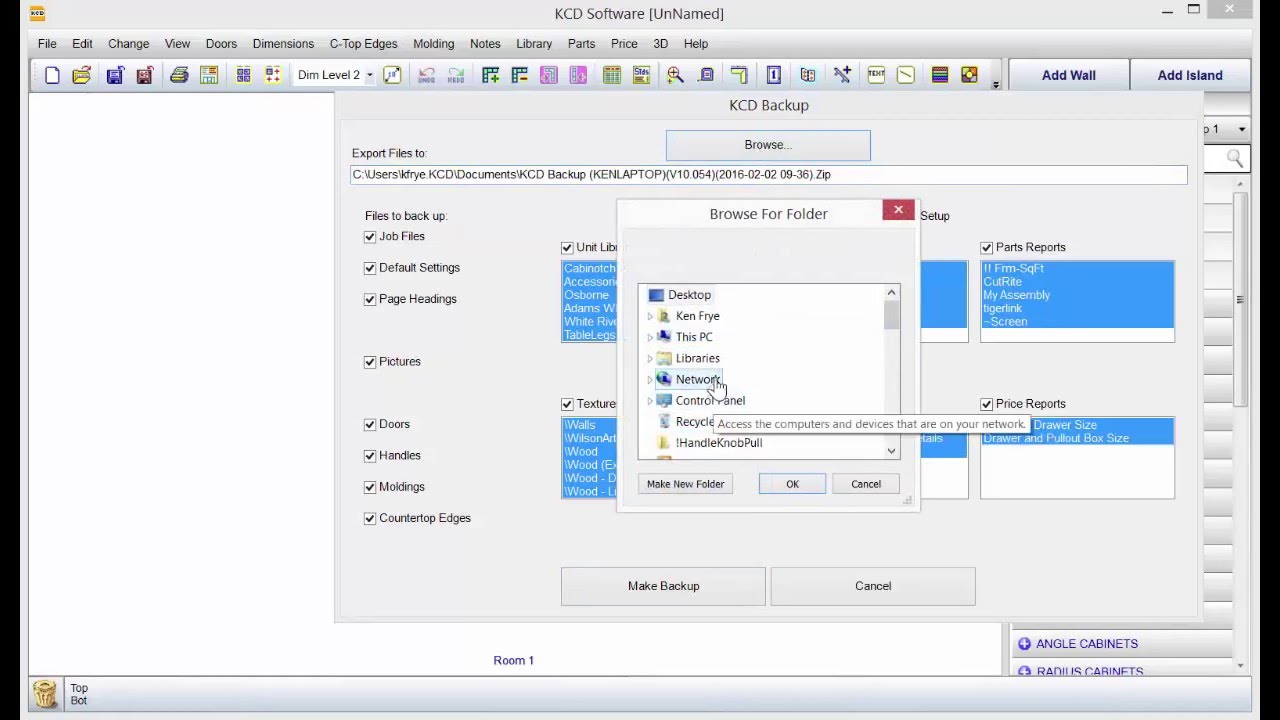The width and height of the screenshot is (1280, 720).
Task: Toggle the Parts Reports checkbox
Action: coord(987,247)
